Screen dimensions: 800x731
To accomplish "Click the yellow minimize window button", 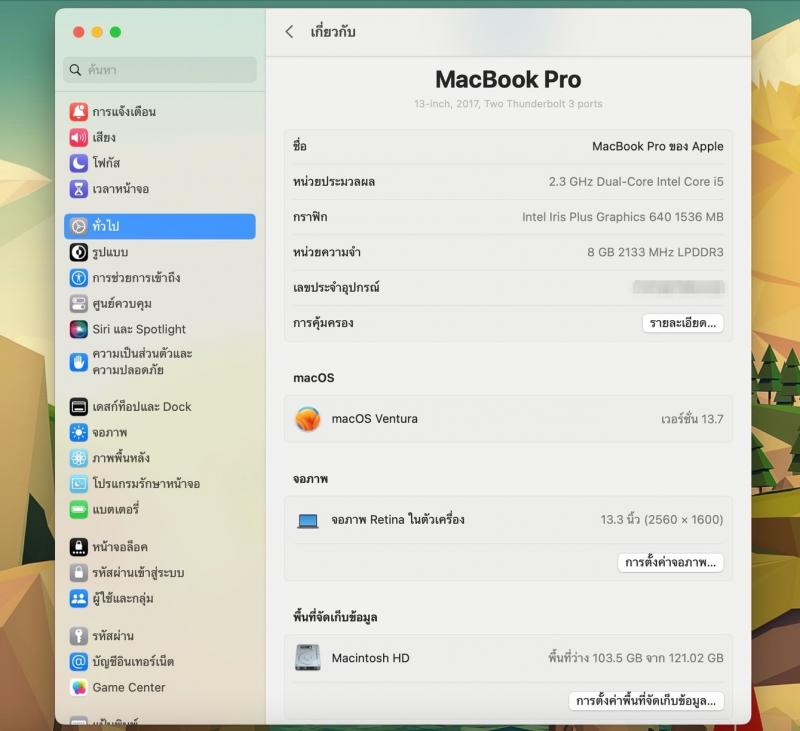I will [97, 32].
